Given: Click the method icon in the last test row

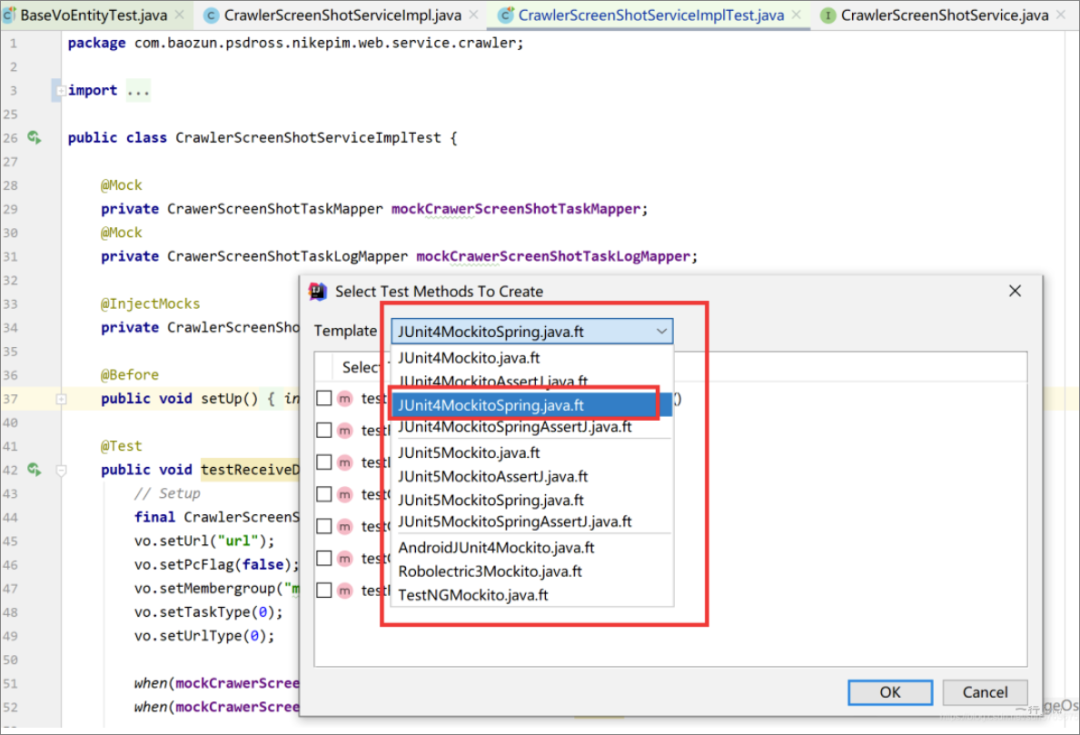Looking at the screenshot, I should click(x=345, y=590).
